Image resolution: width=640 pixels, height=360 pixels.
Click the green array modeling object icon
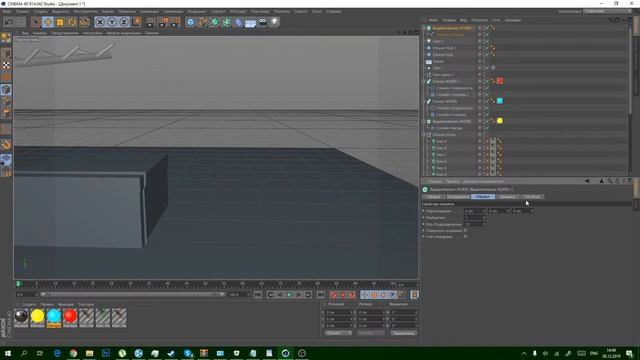point(227,22)
